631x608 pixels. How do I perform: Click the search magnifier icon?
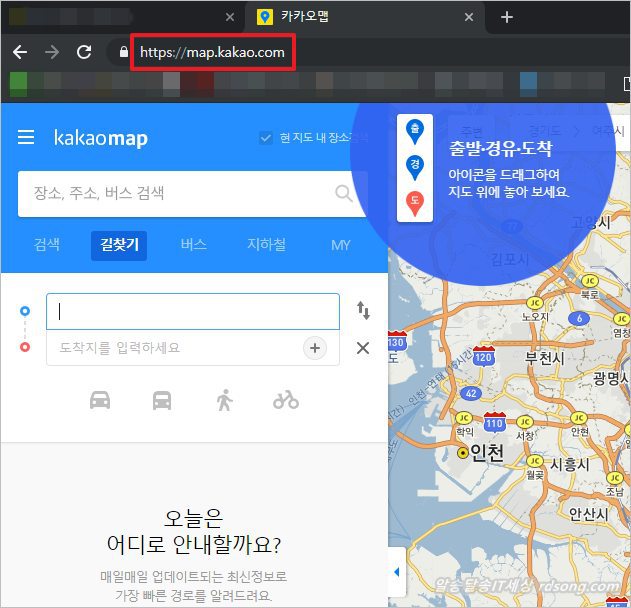(344, 193)
